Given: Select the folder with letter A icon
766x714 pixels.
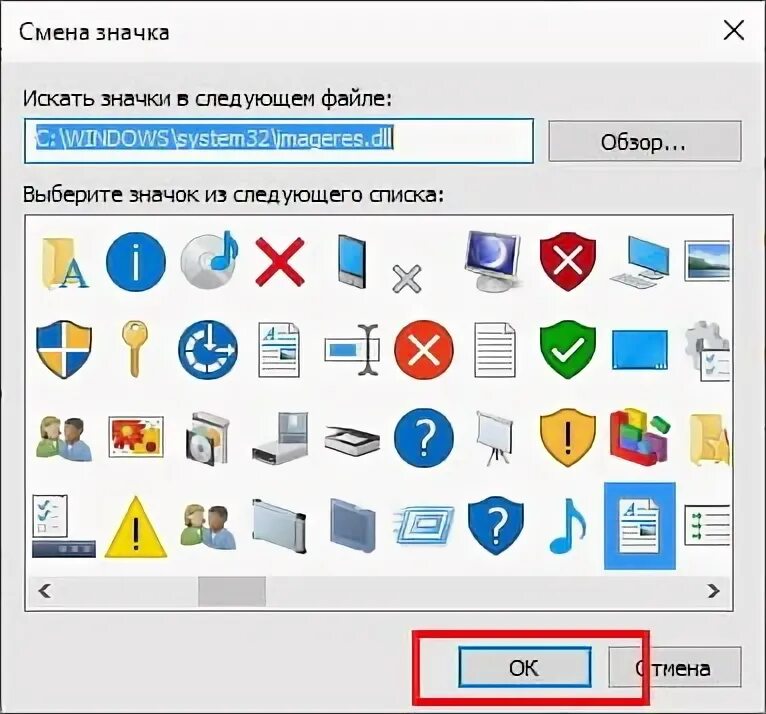Looking at the screenshot, I should (64, 262).
